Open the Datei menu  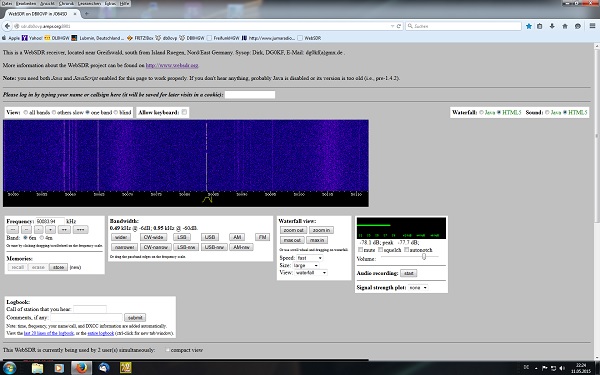[x=7, y=3]
